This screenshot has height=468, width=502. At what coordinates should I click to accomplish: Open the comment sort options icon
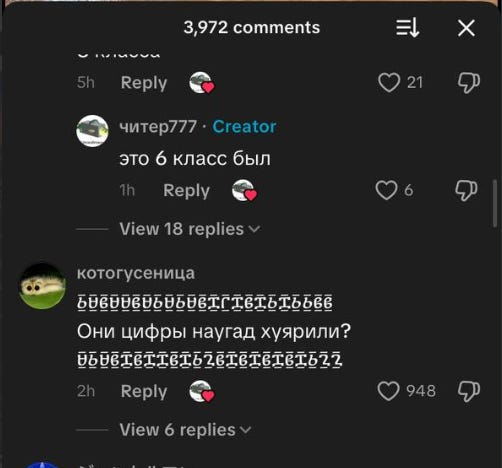[407, 28]
